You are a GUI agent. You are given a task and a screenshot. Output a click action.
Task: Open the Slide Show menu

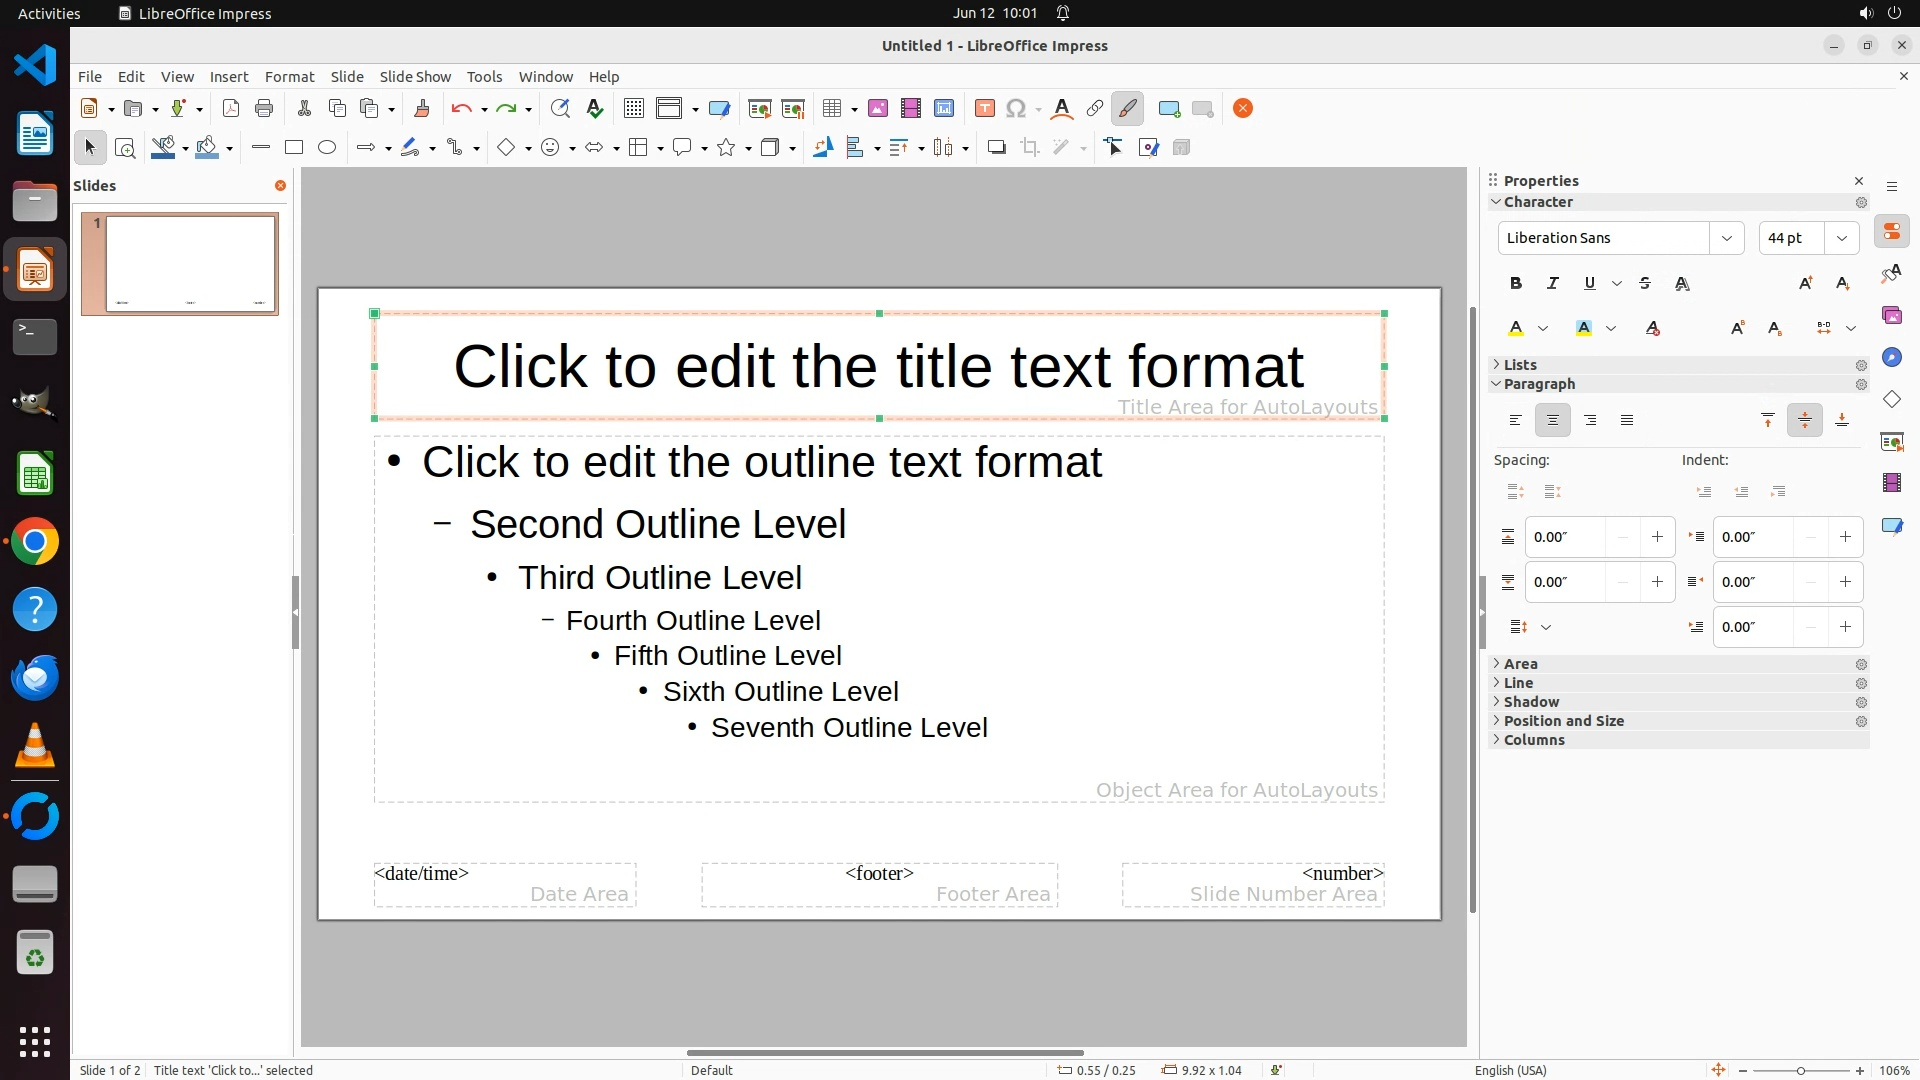pos(415,77)
